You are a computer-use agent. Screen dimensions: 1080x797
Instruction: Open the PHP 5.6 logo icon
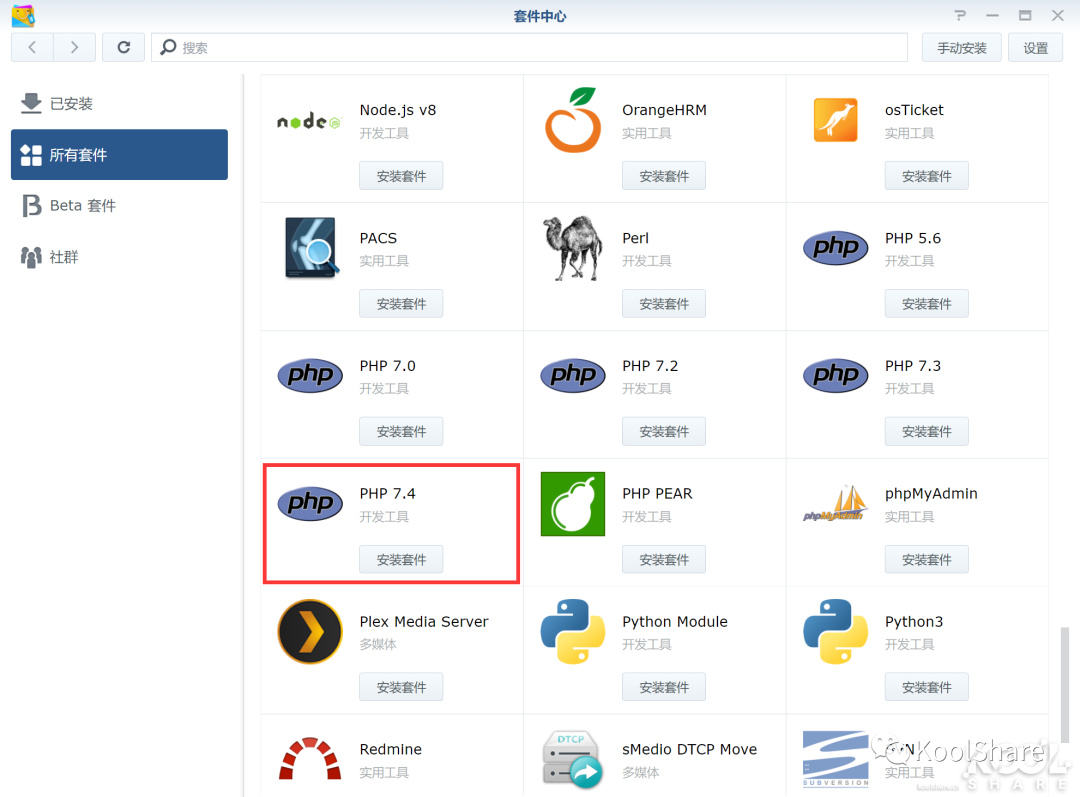coord(835,248)
